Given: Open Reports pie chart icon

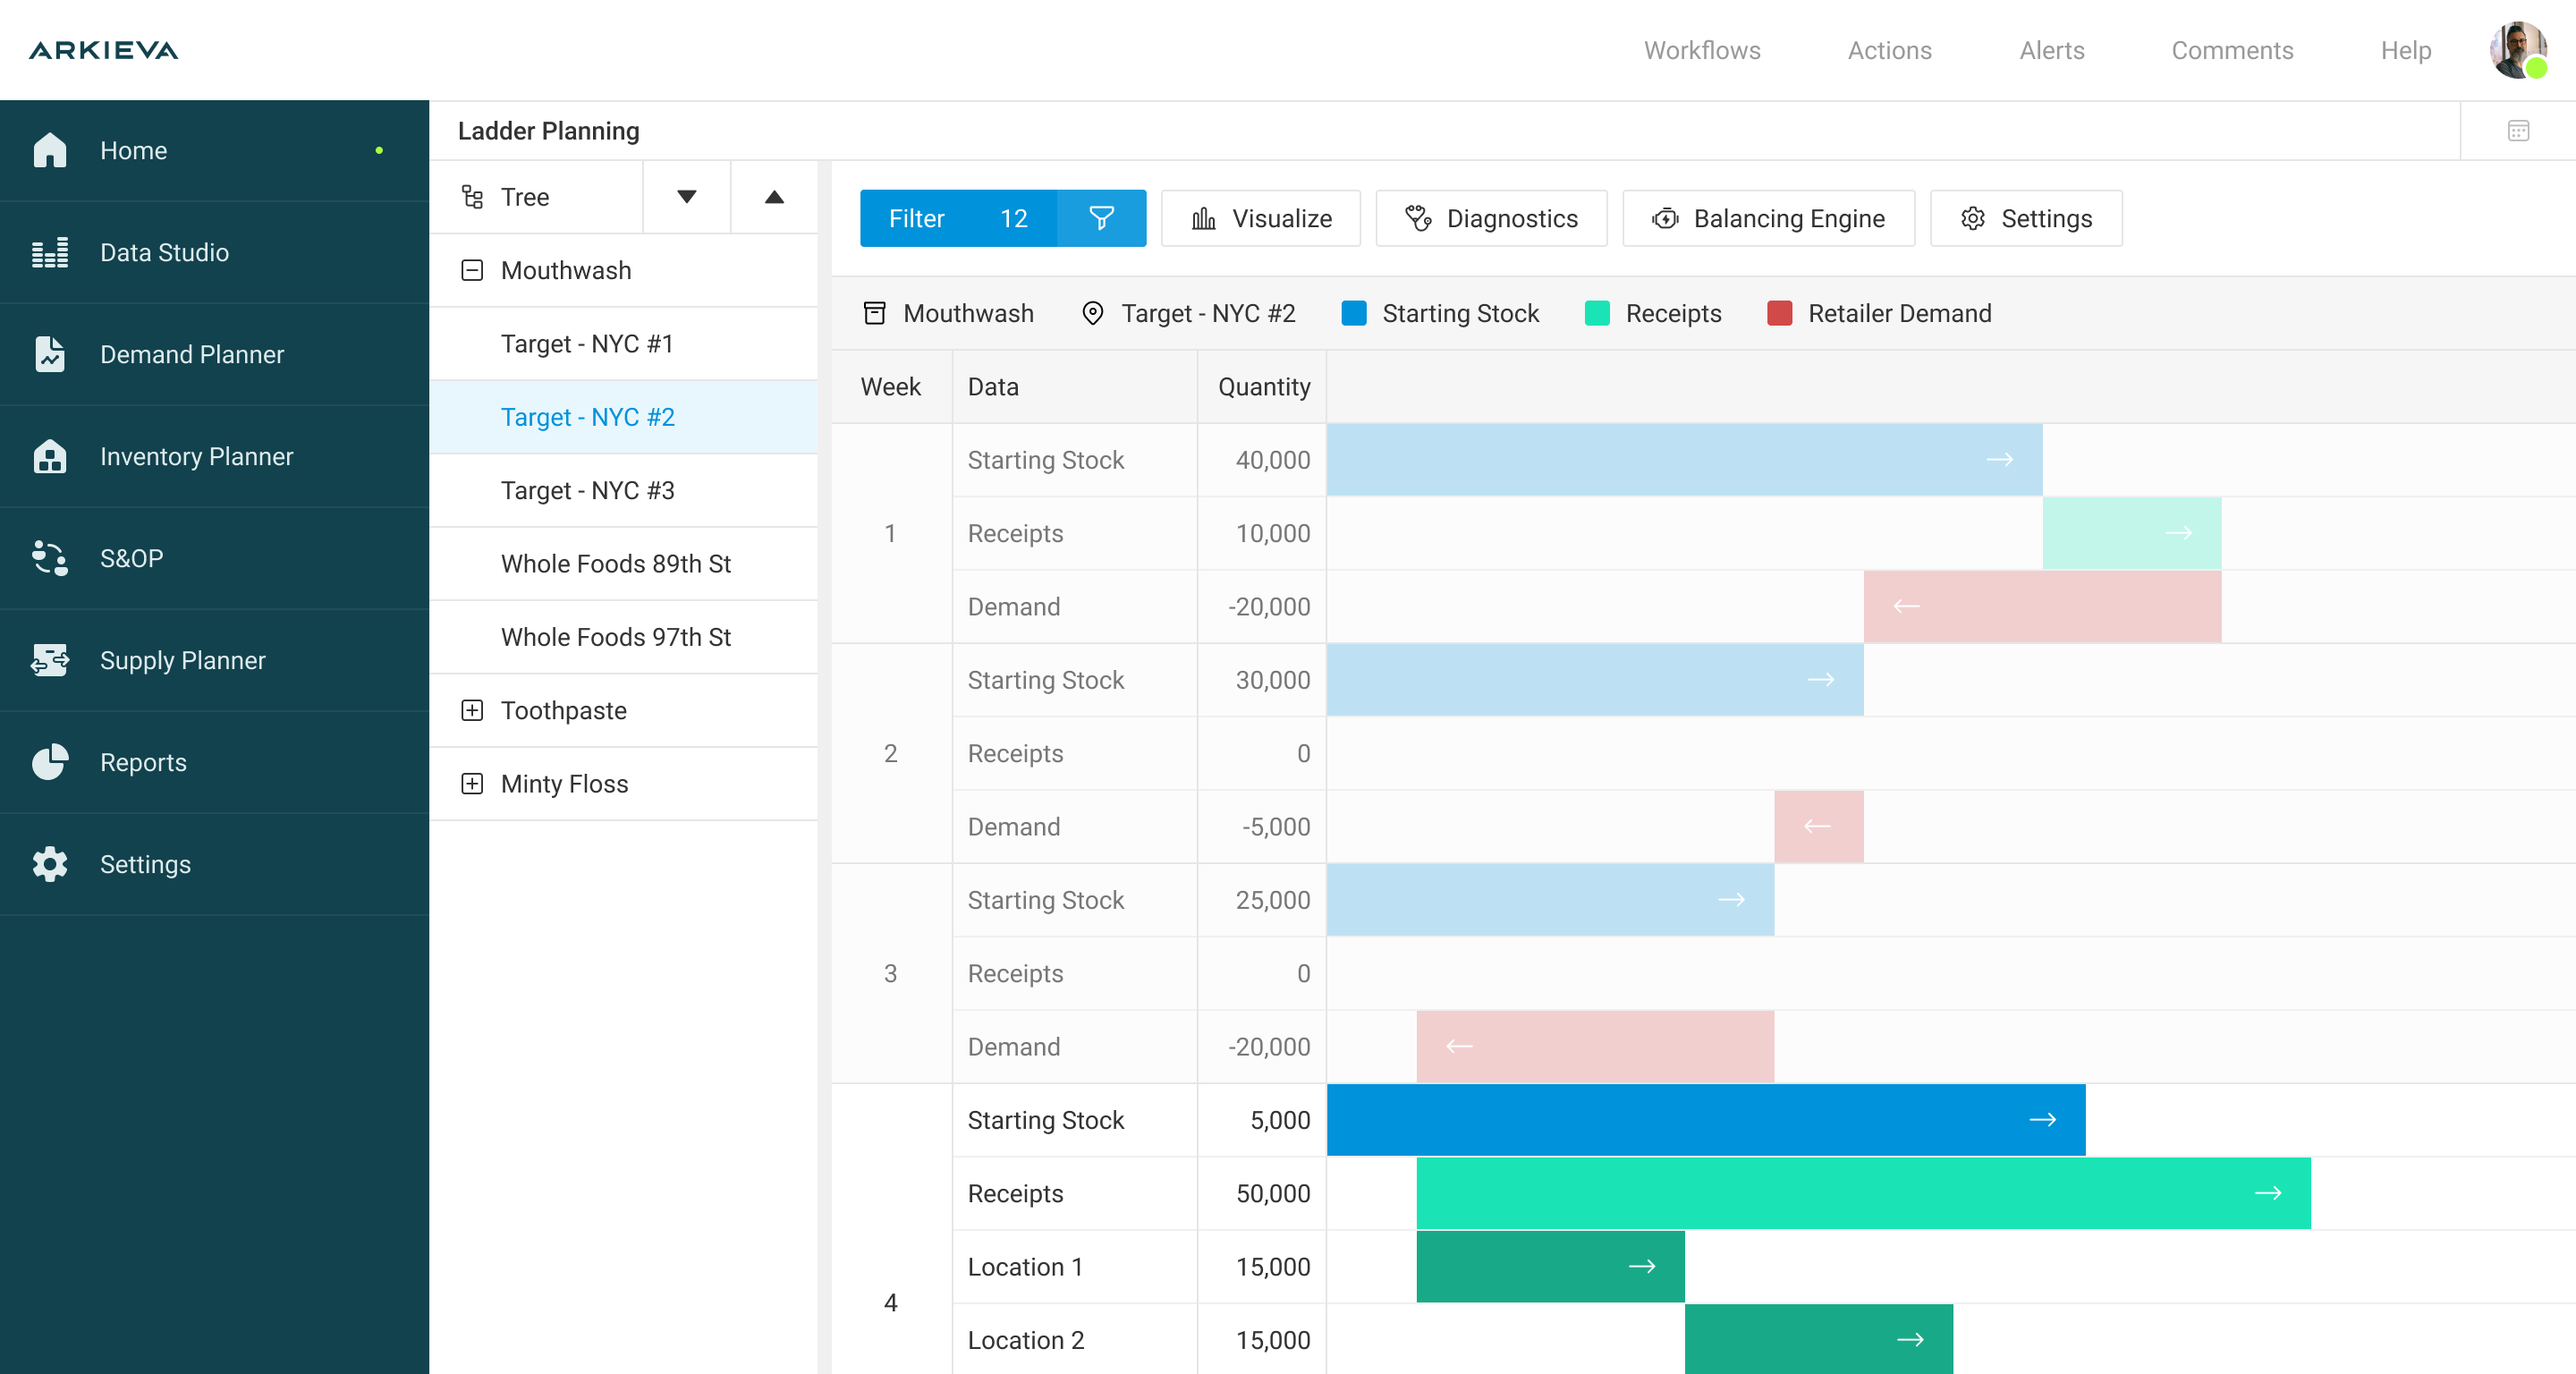Looking at the screenshot, I should (x=49, y=762).
